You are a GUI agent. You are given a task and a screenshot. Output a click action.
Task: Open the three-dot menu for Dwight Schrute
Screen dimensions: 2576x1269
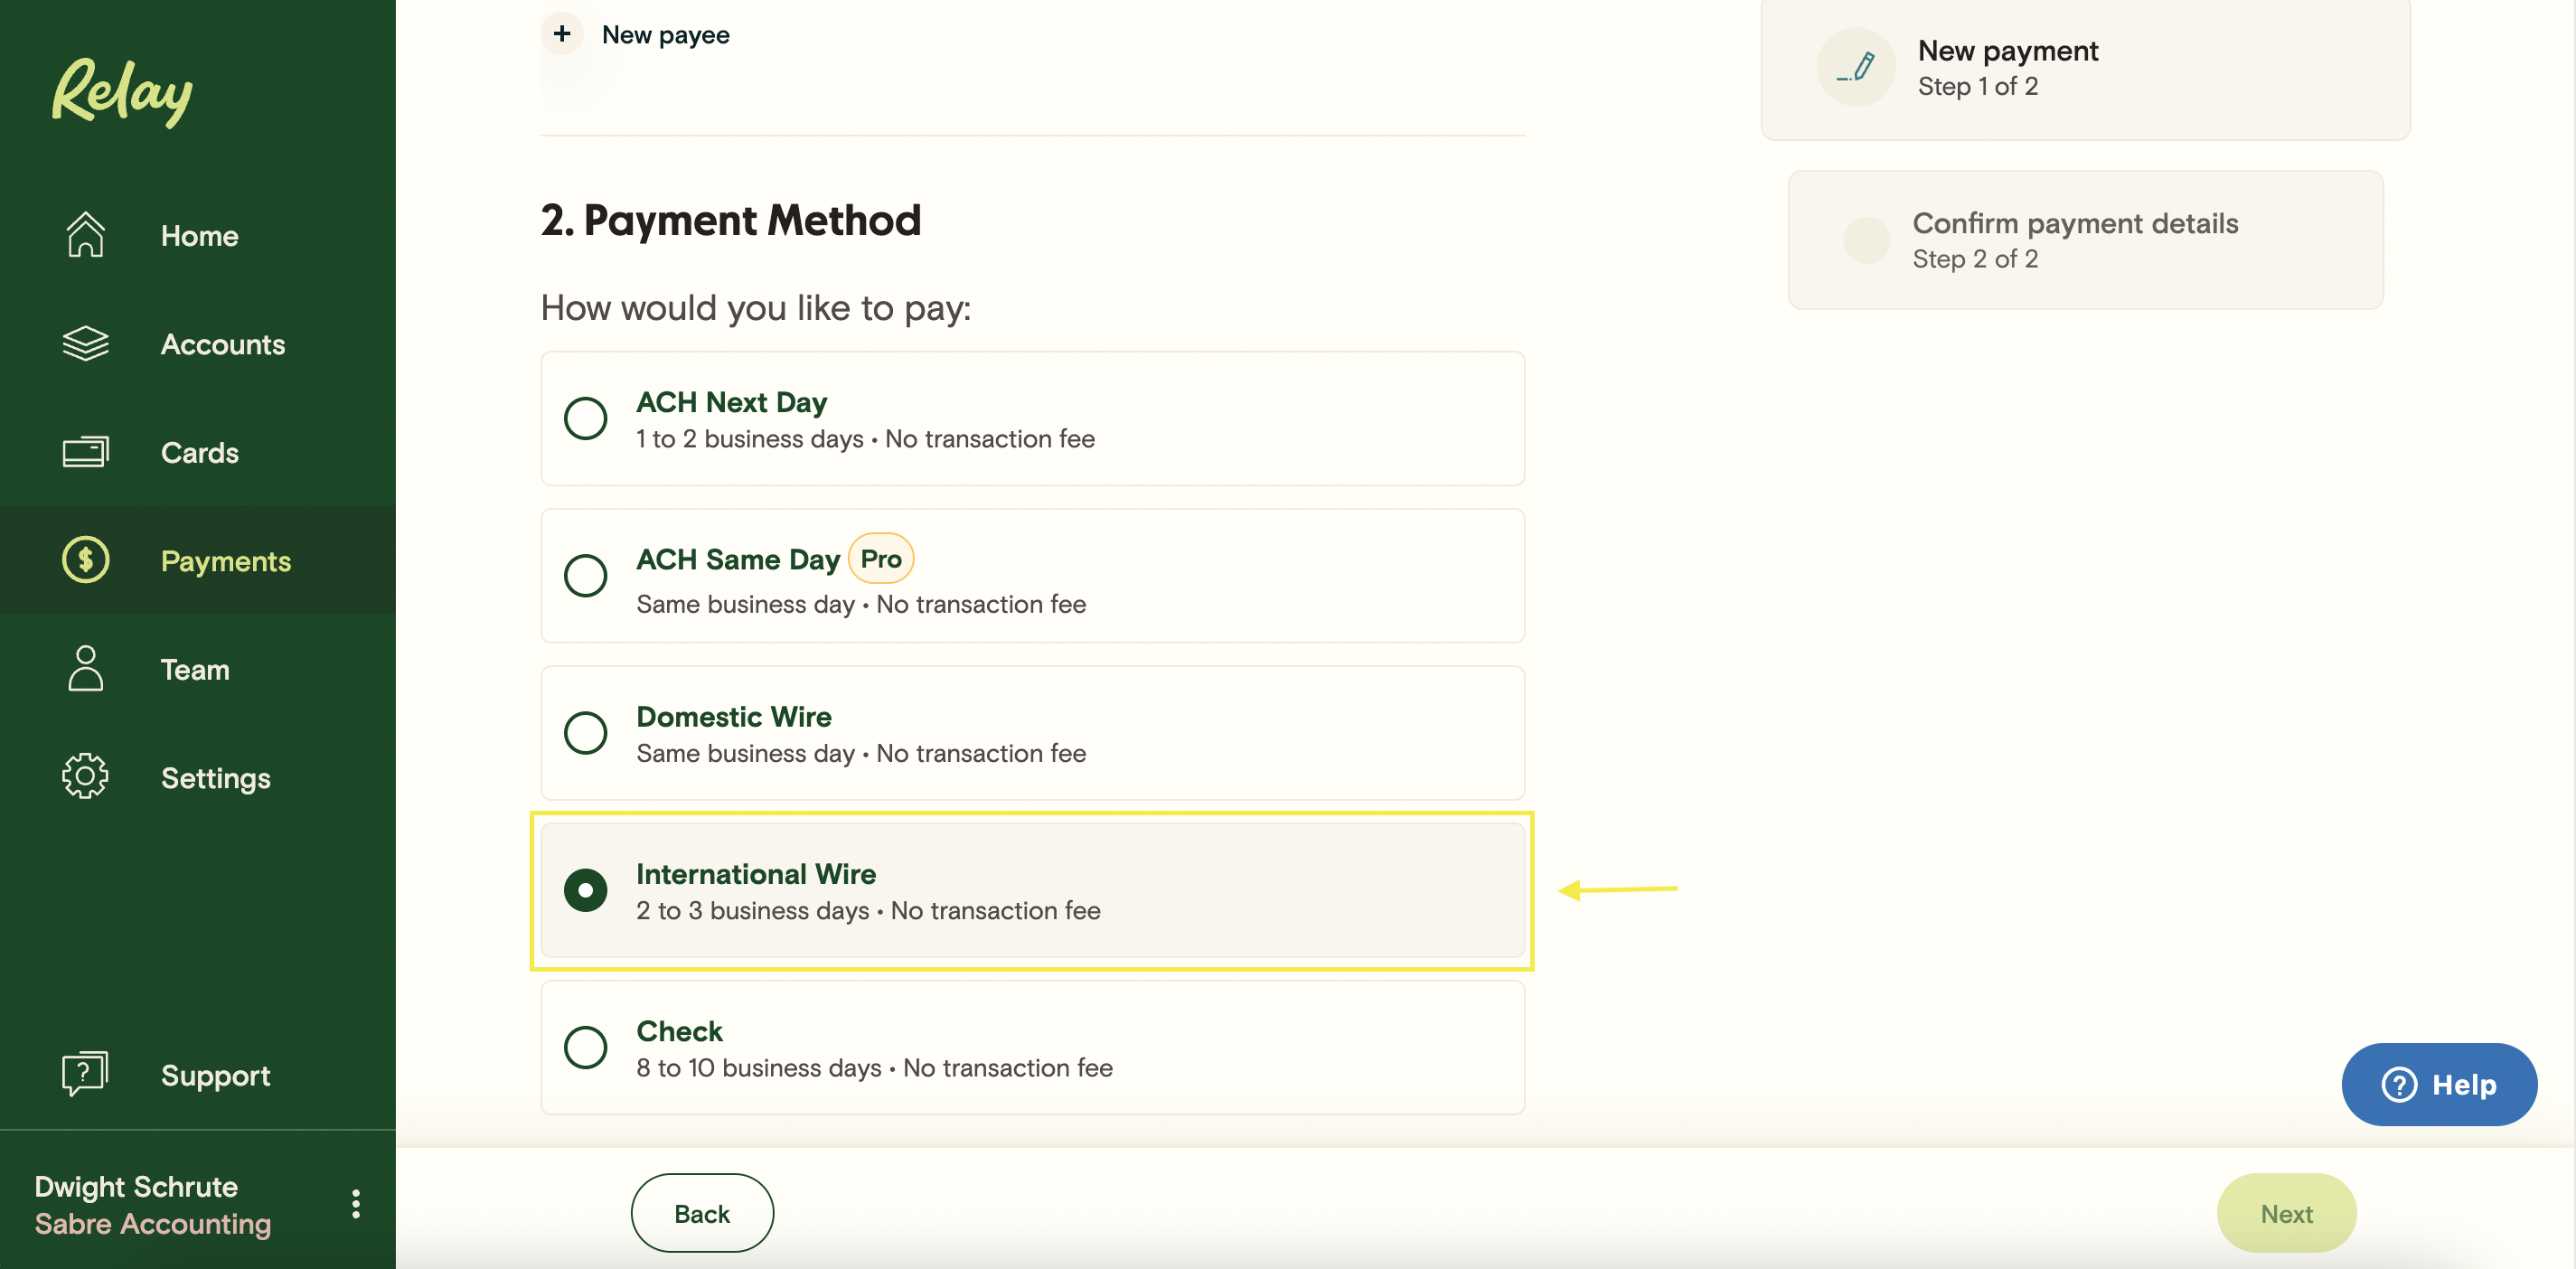355,1204
